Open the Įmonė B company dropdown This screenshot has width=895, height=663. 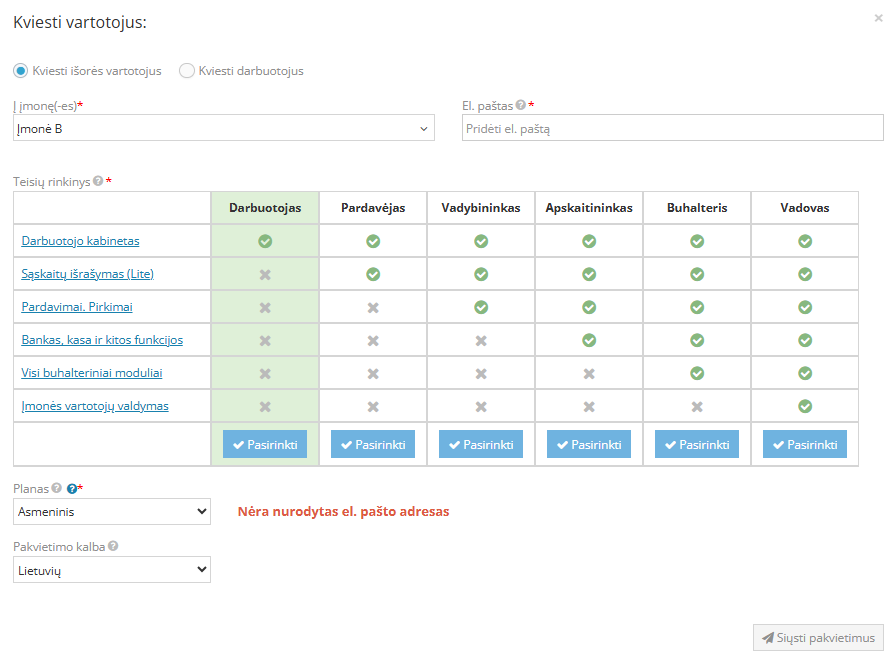click(224, 128)
